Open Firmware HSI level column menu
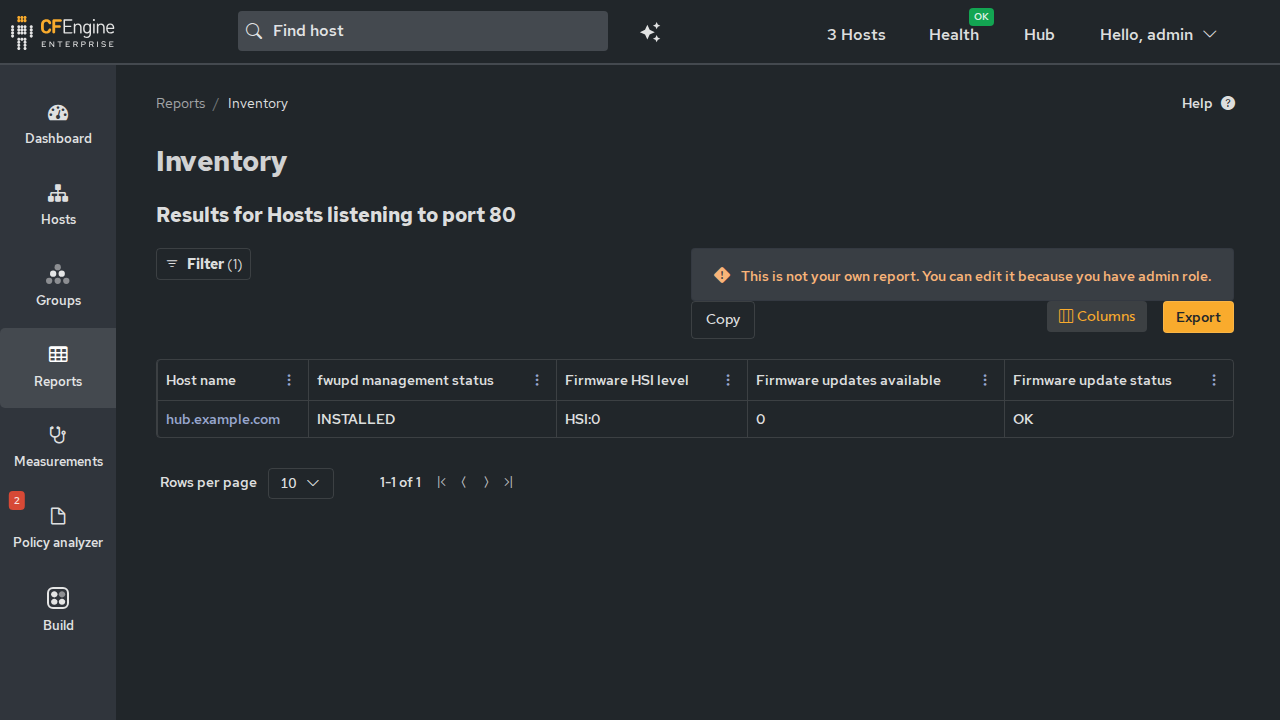 728,380
